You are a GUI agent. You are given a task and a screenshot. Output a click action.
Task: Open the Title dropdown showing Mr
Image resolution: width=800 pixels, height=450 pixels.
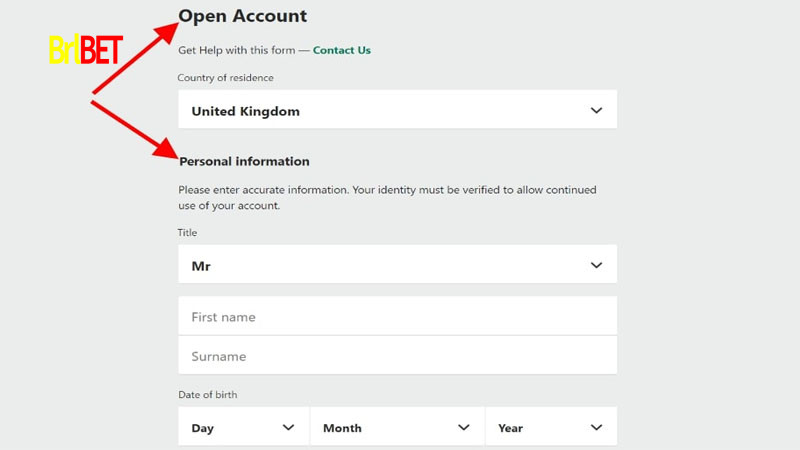point(397,266)
